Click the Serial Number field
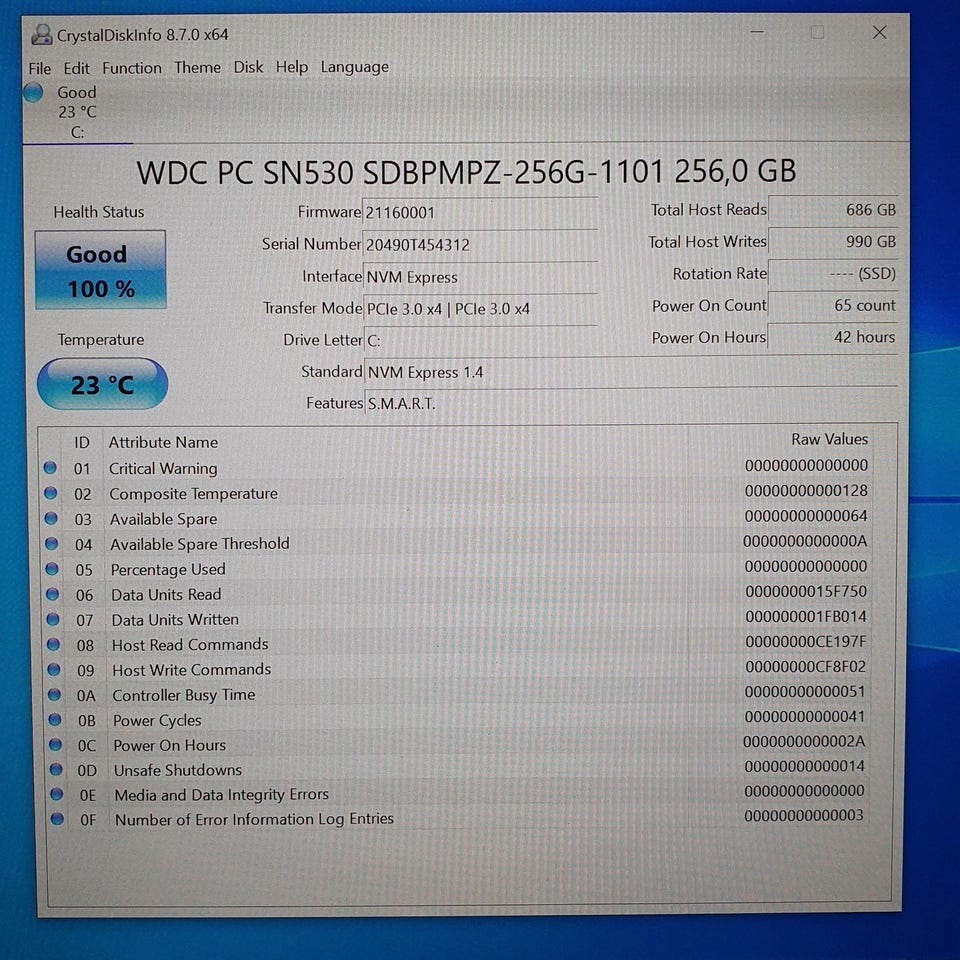 [x=480, y=245]
